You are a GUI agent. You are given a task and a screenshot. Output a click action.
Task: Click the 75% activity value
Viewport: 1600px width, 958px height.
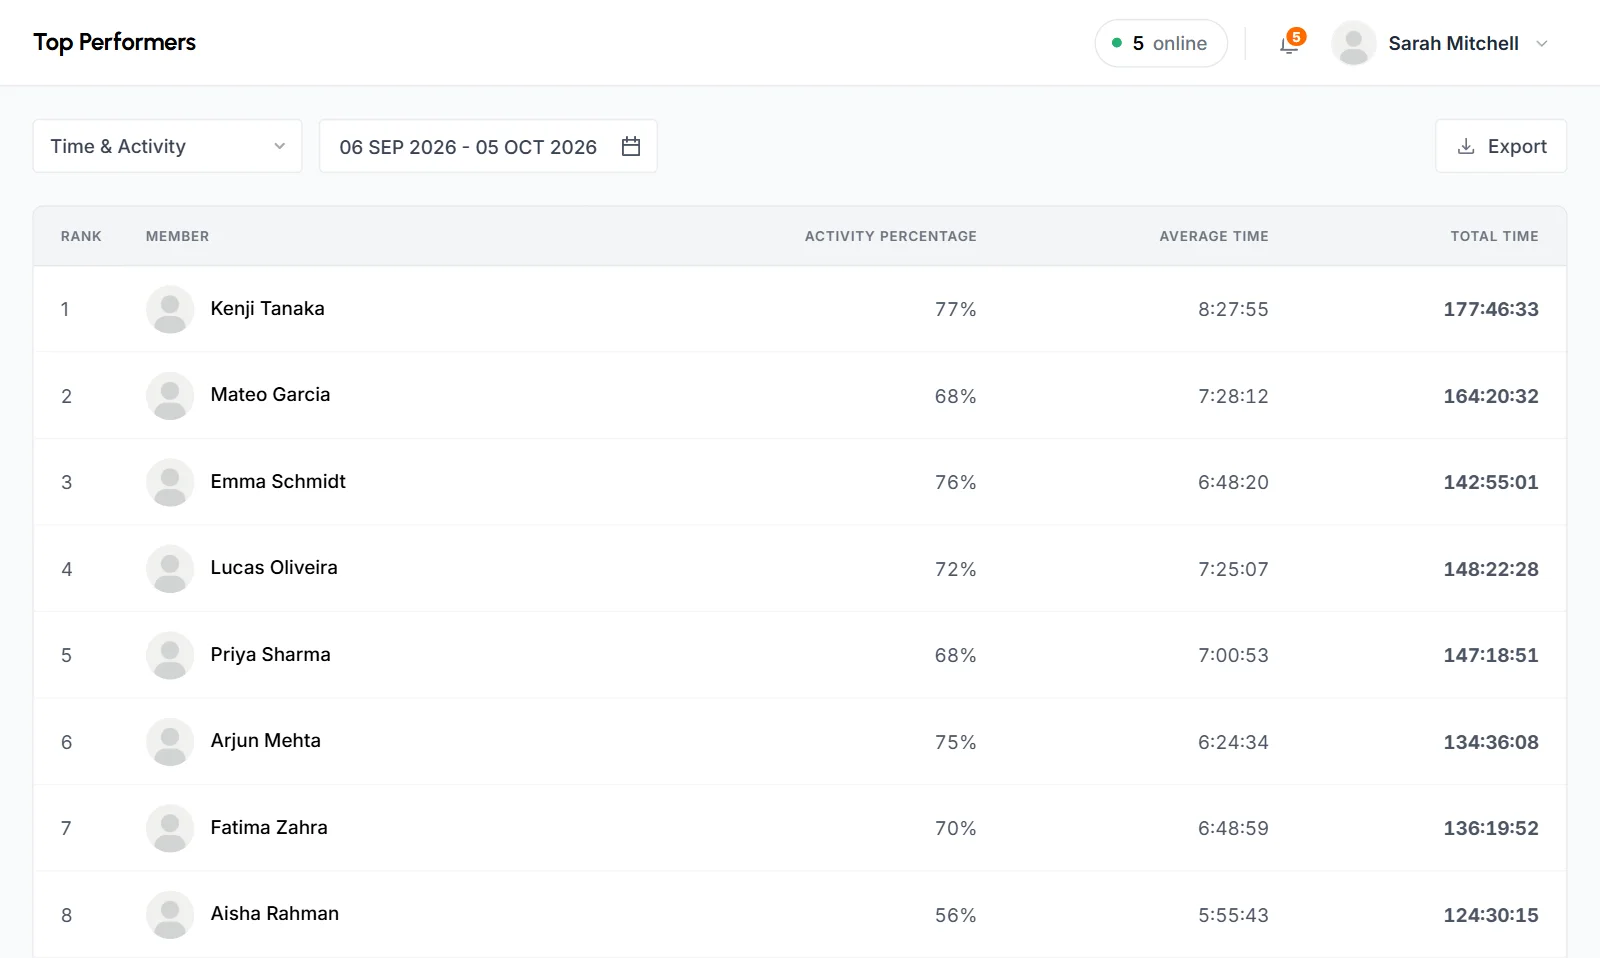coord(955,743)
